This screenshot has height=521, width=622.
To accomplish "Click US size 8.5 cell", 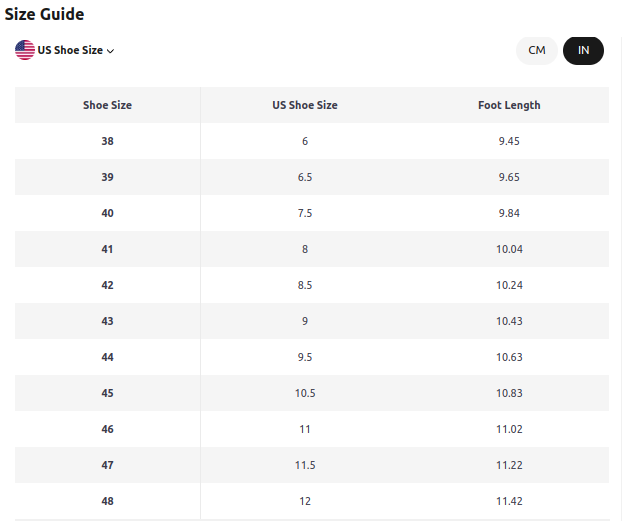I will 305,285.
